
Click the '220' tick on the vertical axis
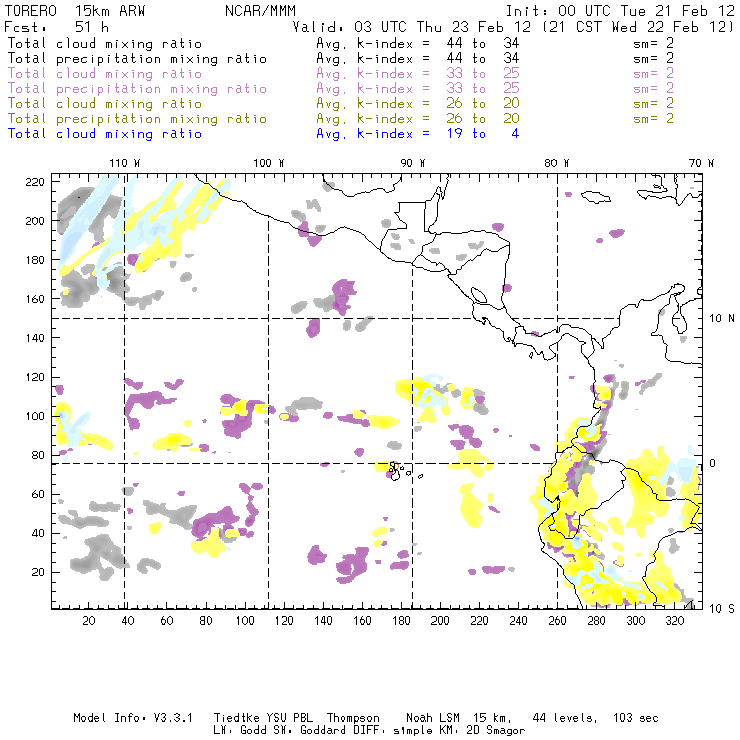(x=35, y=182)
